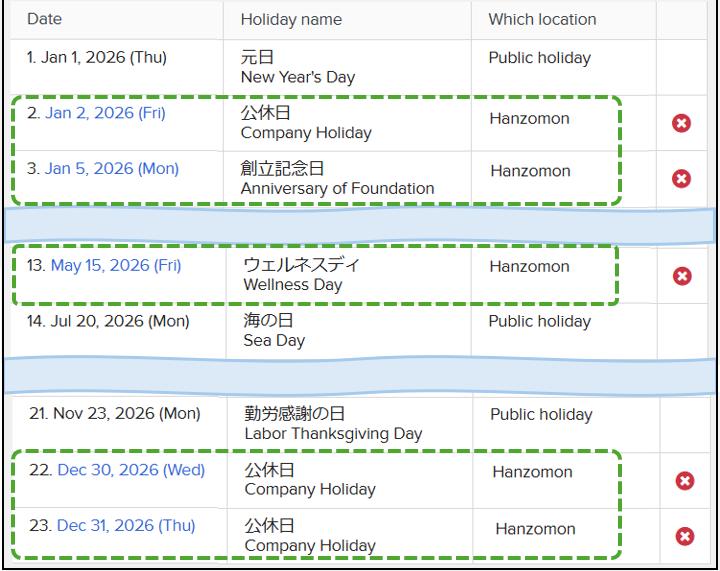The image size is (720, 571).
Task: Click the Dec 31, 2026 (Thu) link
Action: click(126, 526)
